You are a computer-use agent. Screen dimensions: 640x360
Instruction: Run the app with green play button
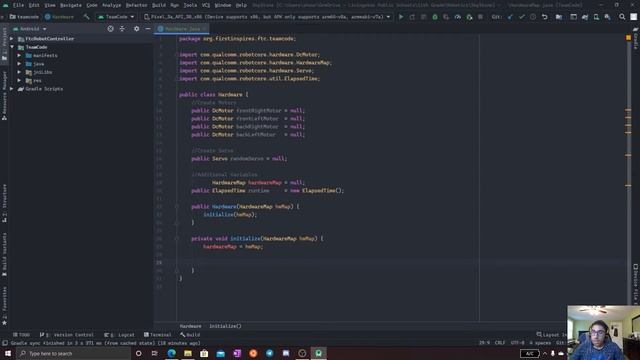tap(401, 17)
